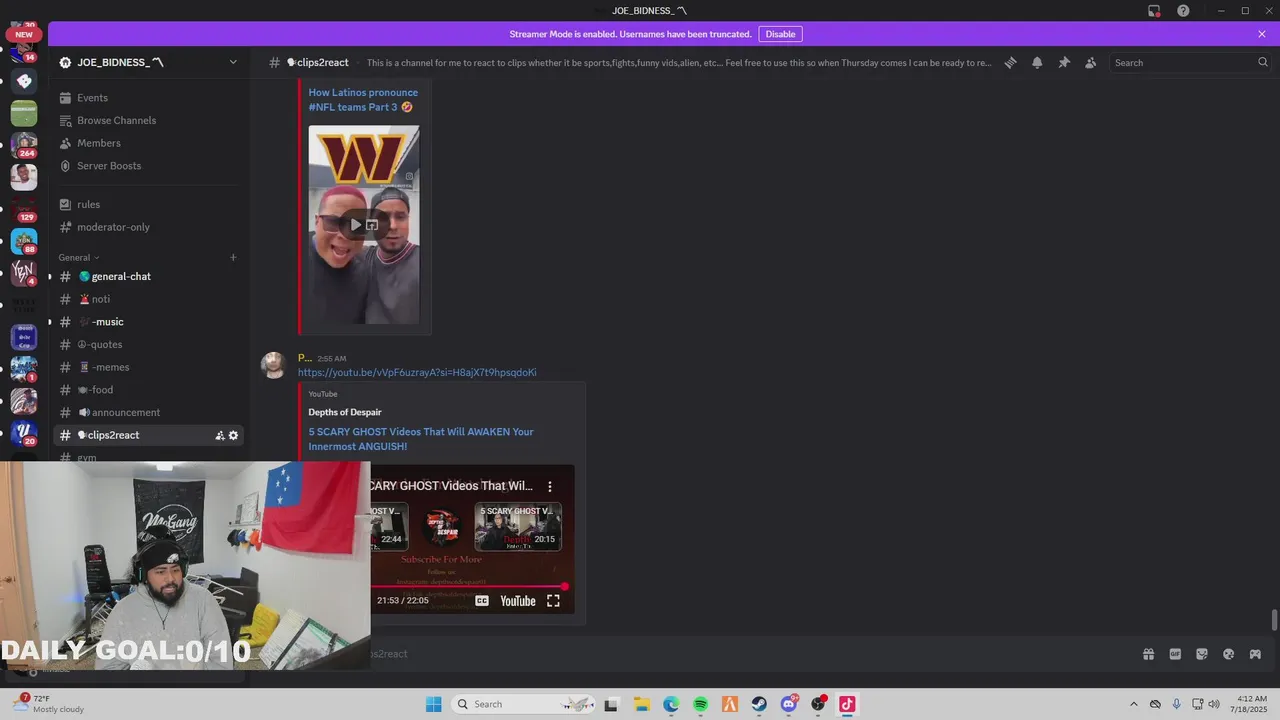Open server with 129 badge in server list
This screenshot has height=720, width=1280.
pos(24,210)
